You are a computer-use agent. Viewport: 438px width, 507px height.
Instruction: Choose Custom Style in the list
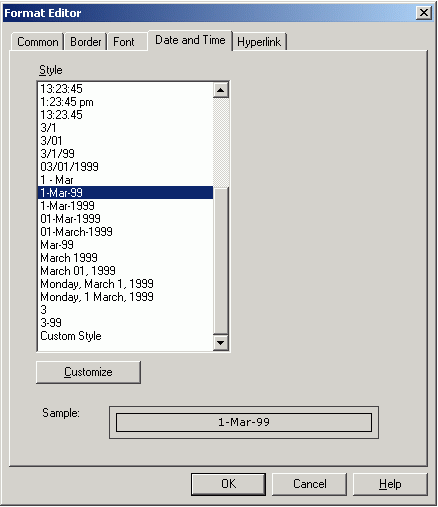125,336
